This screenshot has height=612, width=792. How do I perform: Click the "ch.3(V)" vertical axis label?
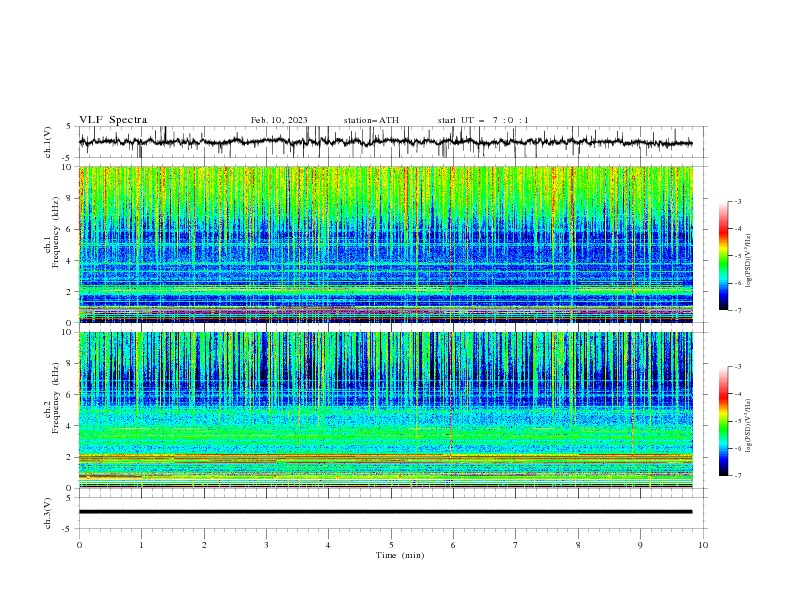pyautogui.click(x=48, y=513)
